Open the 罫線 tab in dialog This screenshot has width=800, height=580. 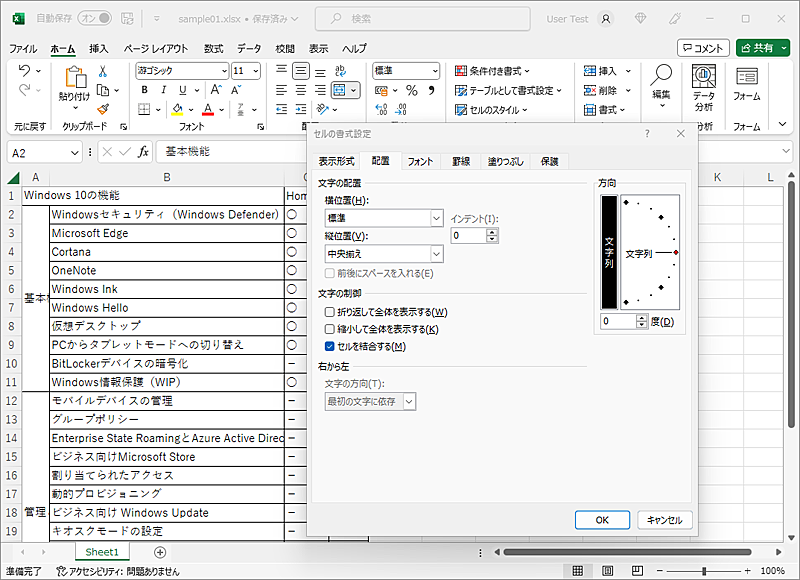pyautogui.click(x=460, y=161)
